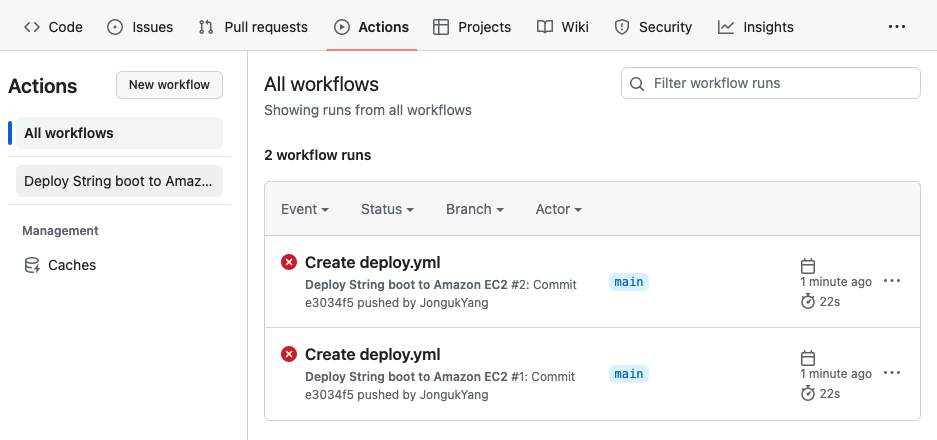Click the New workflow button
This screenshot has height=440, width=937.
coord(169,85)
